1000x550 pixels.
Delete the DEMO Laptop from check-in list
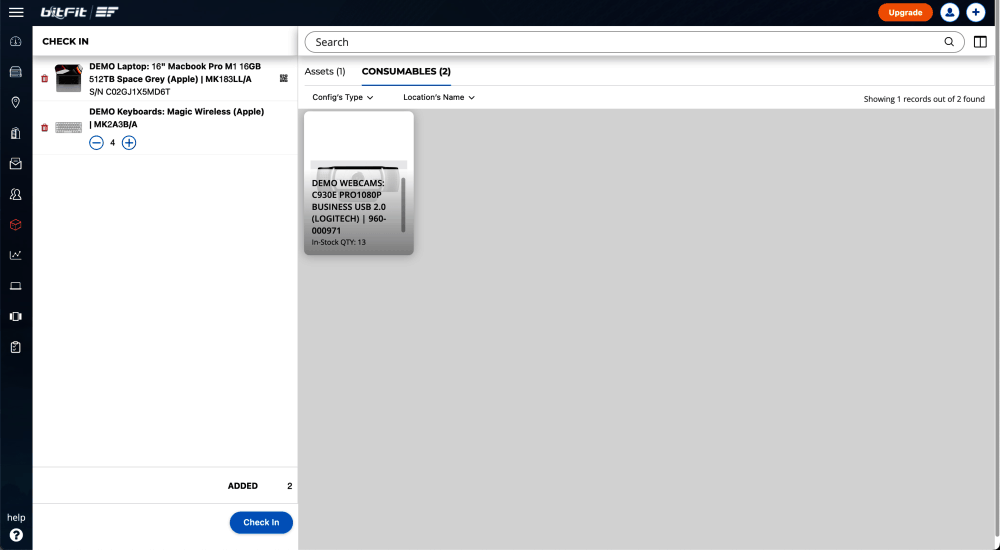44,78
